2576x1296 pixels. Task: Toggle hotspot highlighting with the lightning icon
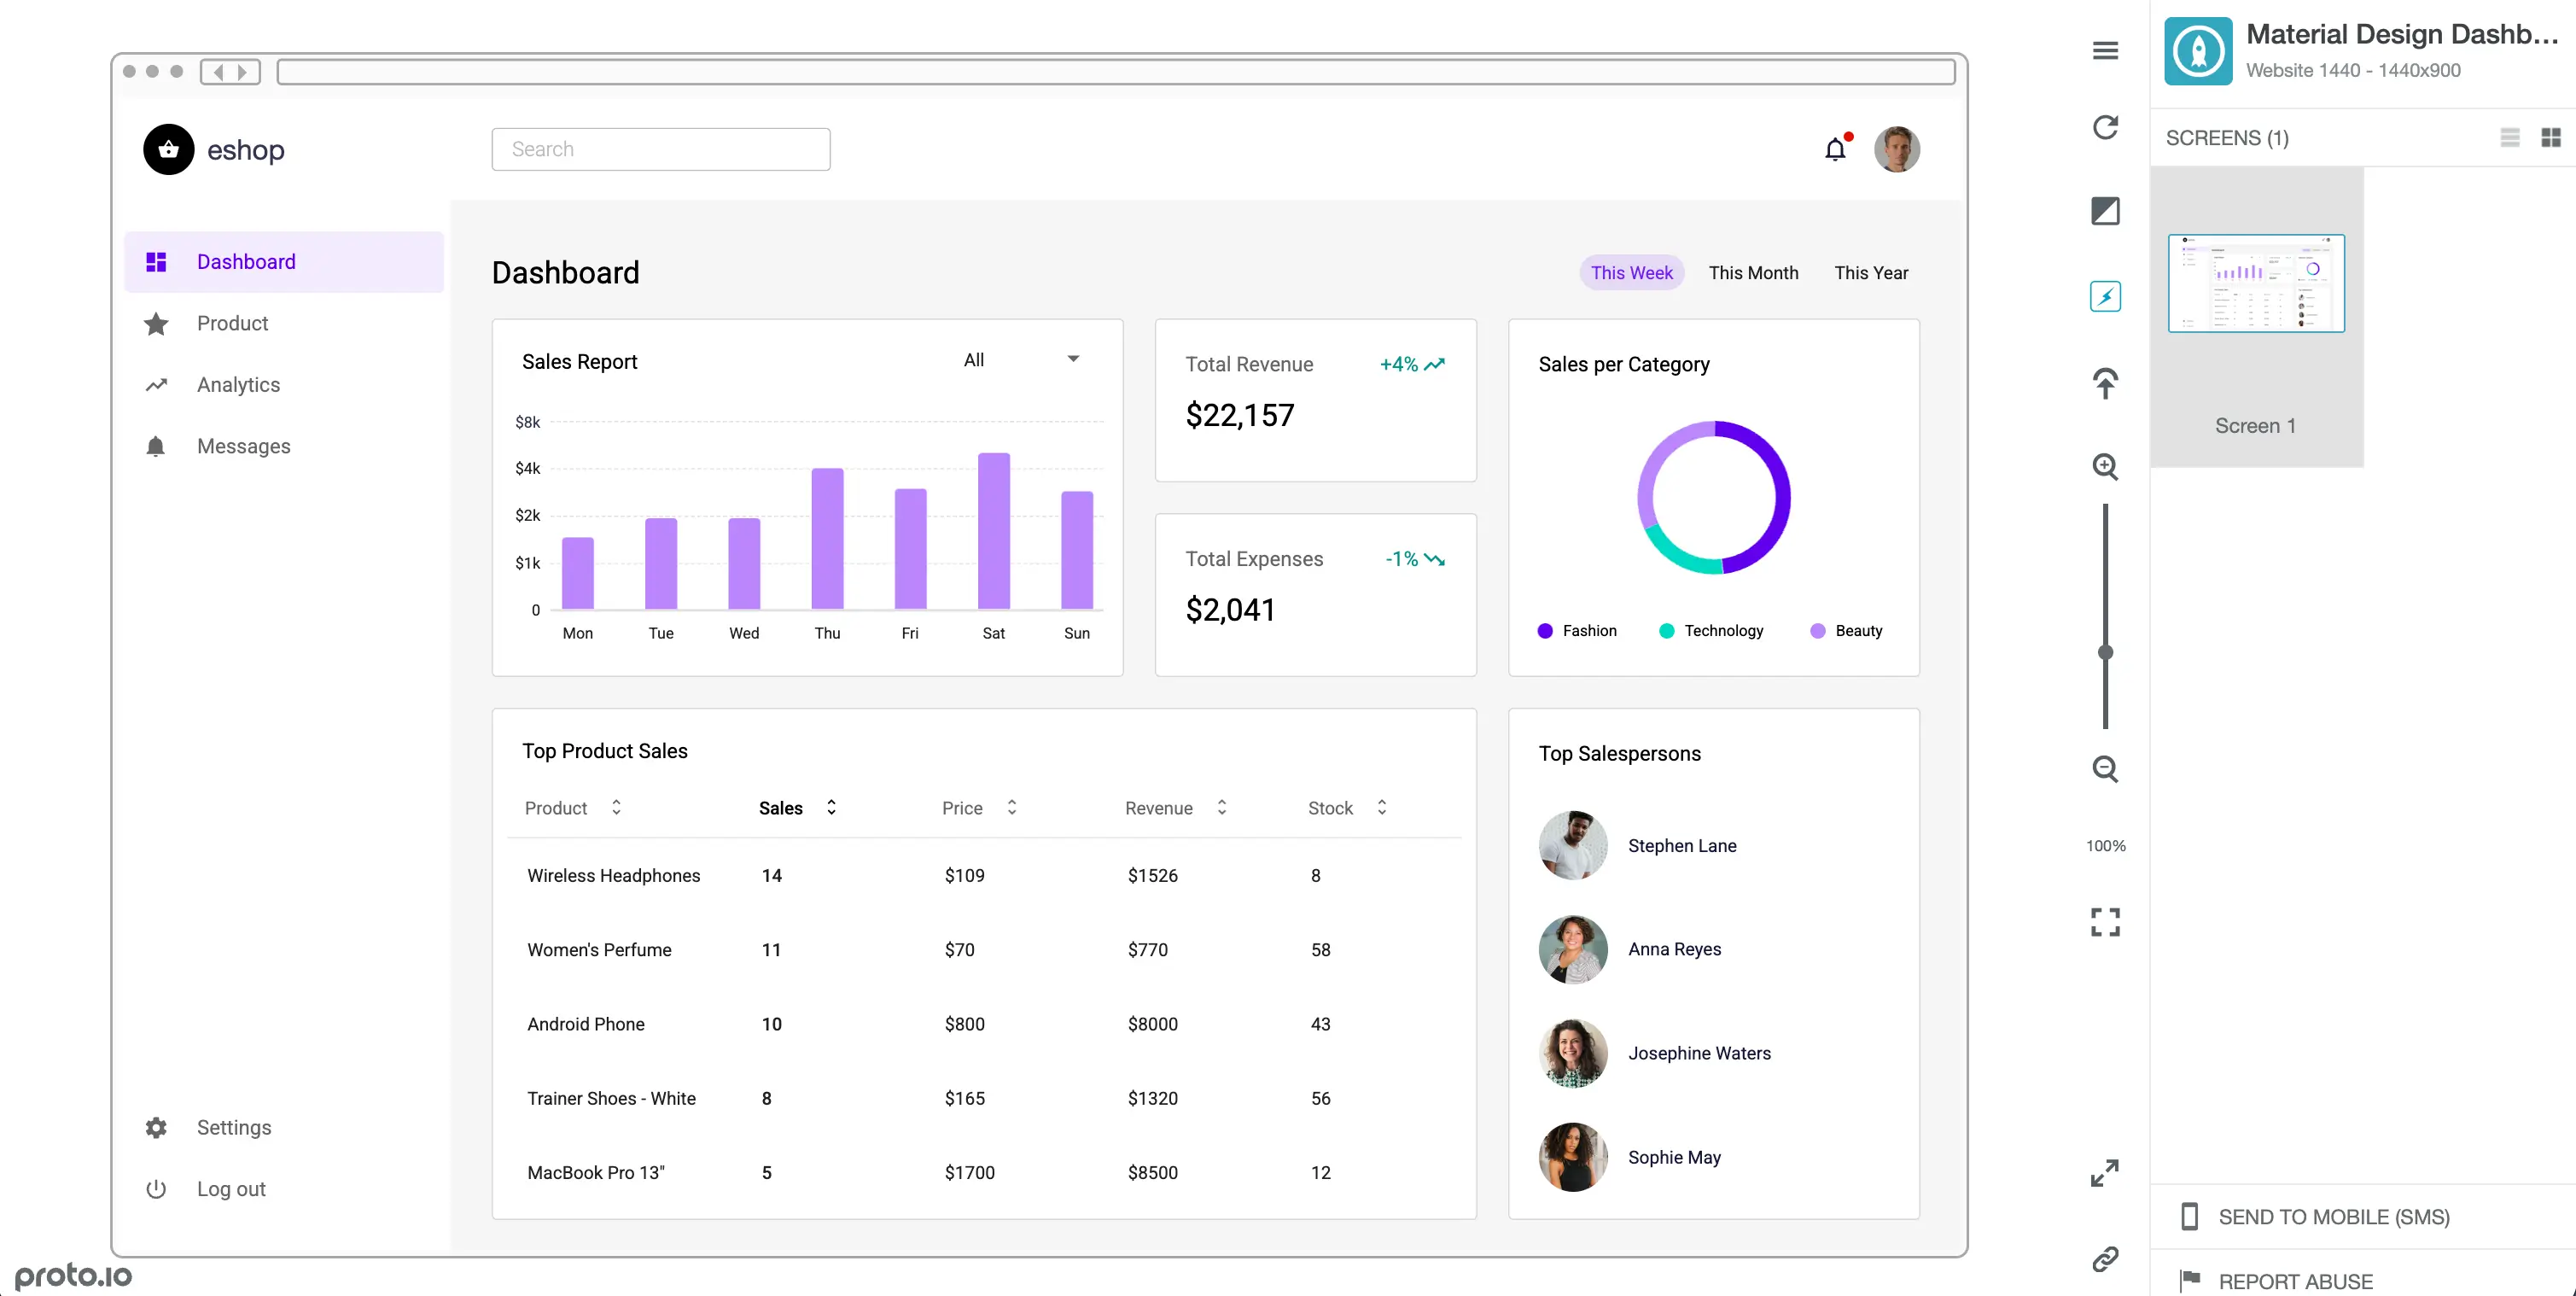2105,296
